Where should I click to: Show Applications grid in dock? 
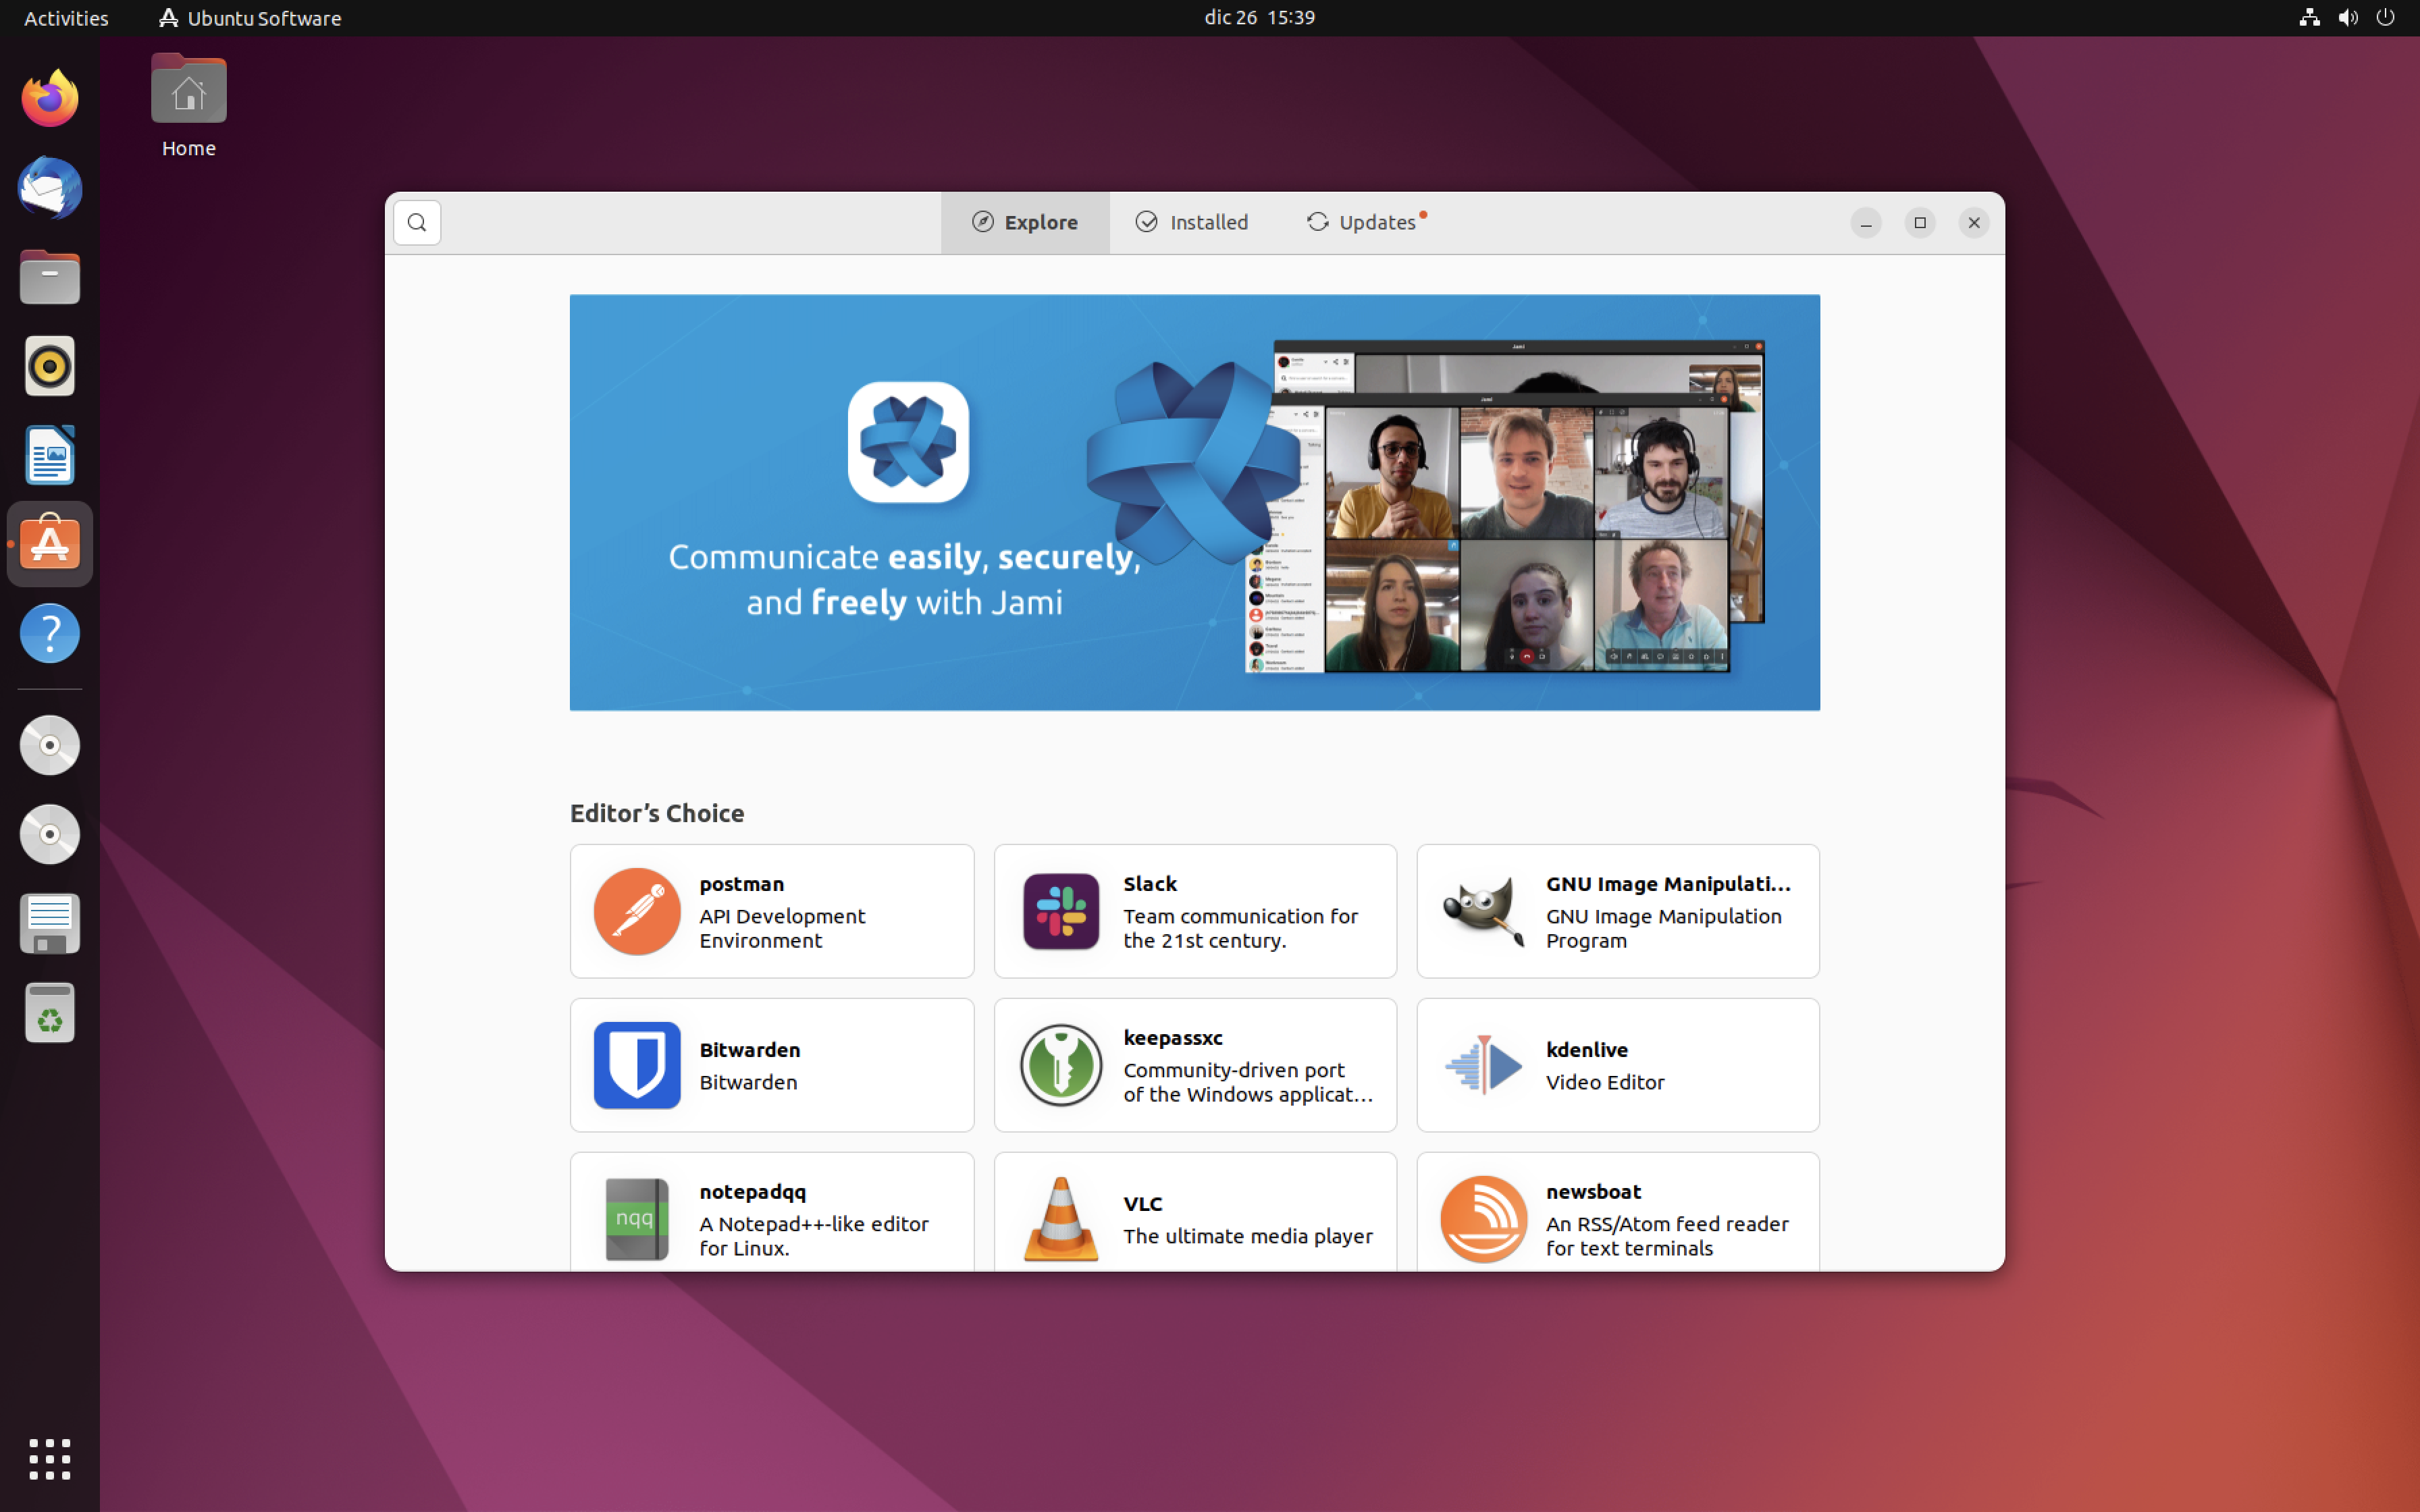point(50,1459)
